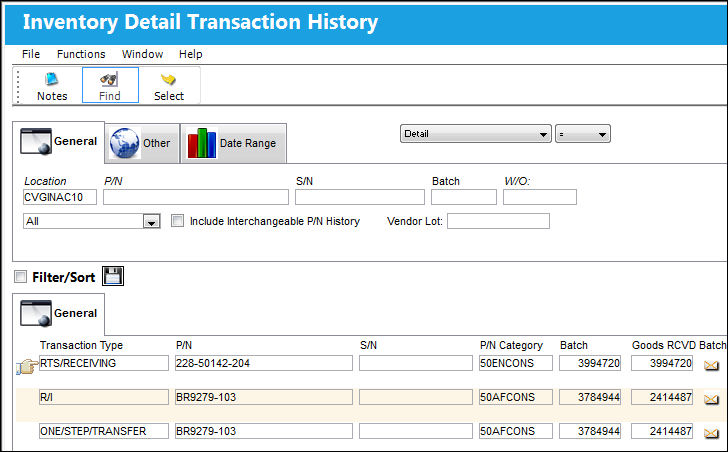This screenshot has height=452, width=728.
Task: Select the RTS/RECEIVING transaction type cell
Action: click(x=104, y=363)
